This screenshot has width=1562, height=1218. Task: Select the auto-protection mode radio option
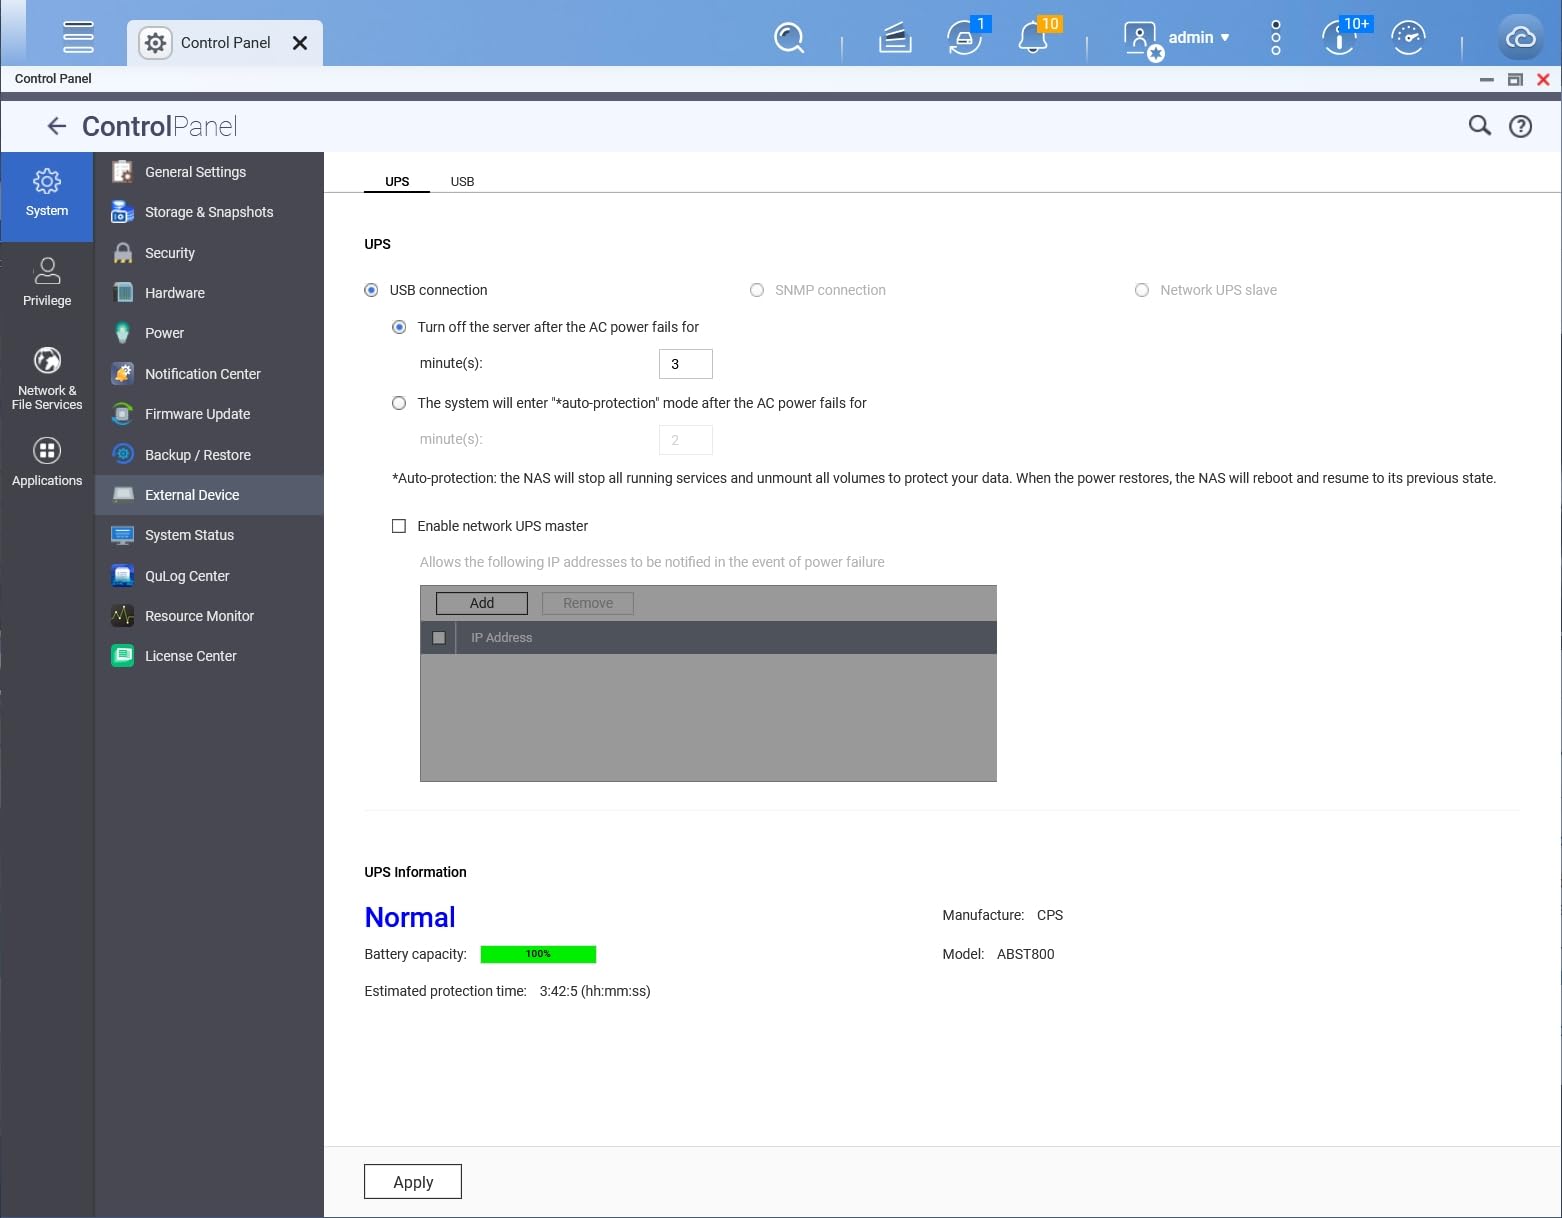coord(399,403)
